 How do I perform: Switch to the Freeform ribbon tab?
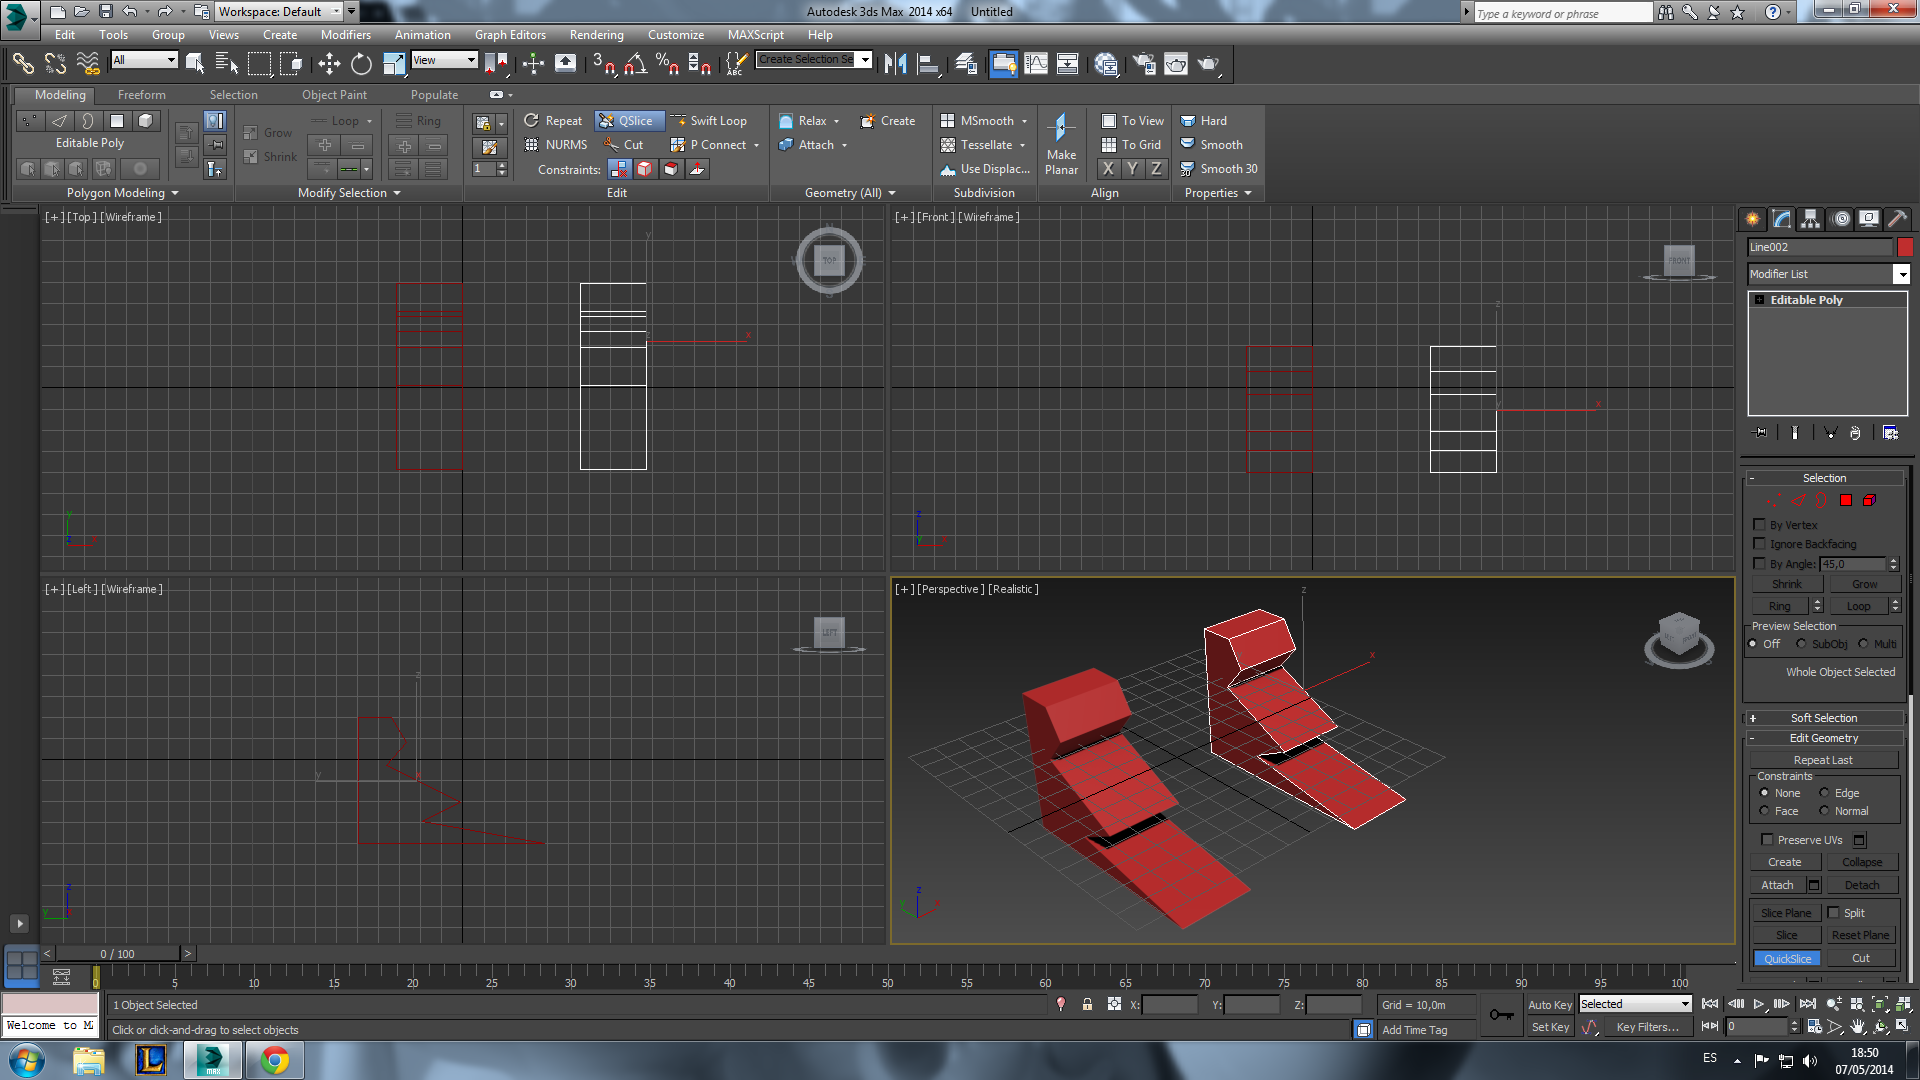point(142,95)
